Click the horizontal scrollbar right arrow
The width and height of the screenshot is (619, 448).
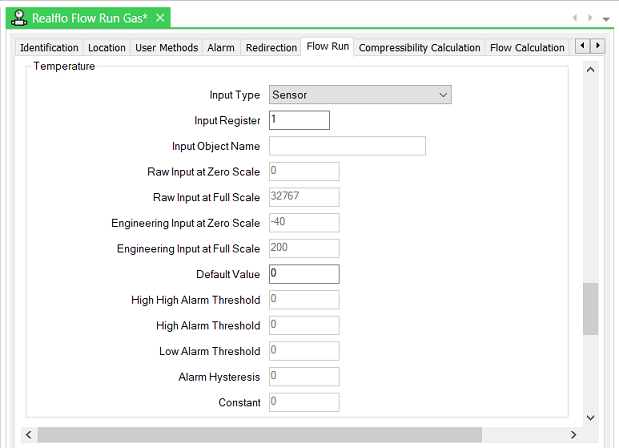pos(573,435)
